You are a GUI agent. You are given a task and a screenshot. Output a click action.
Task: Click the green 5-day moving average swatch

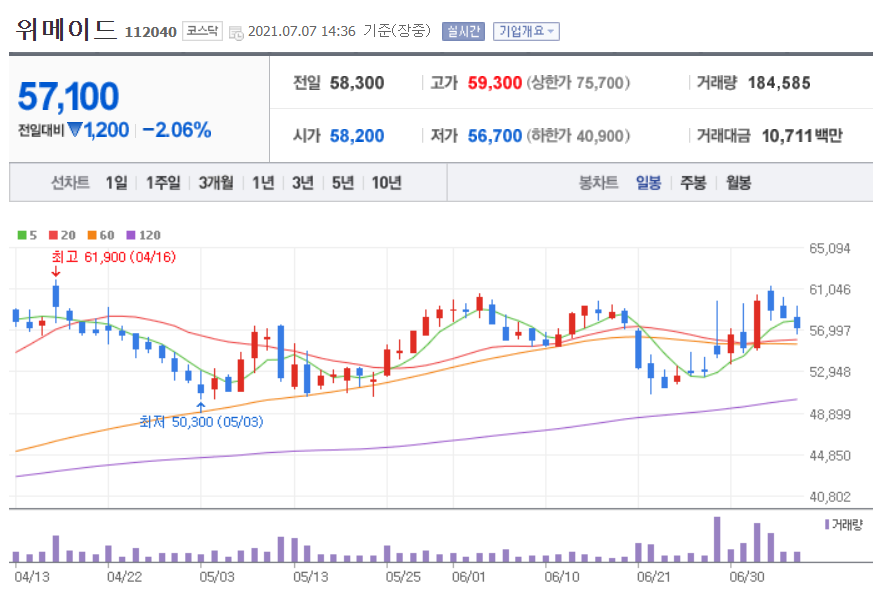22,235
